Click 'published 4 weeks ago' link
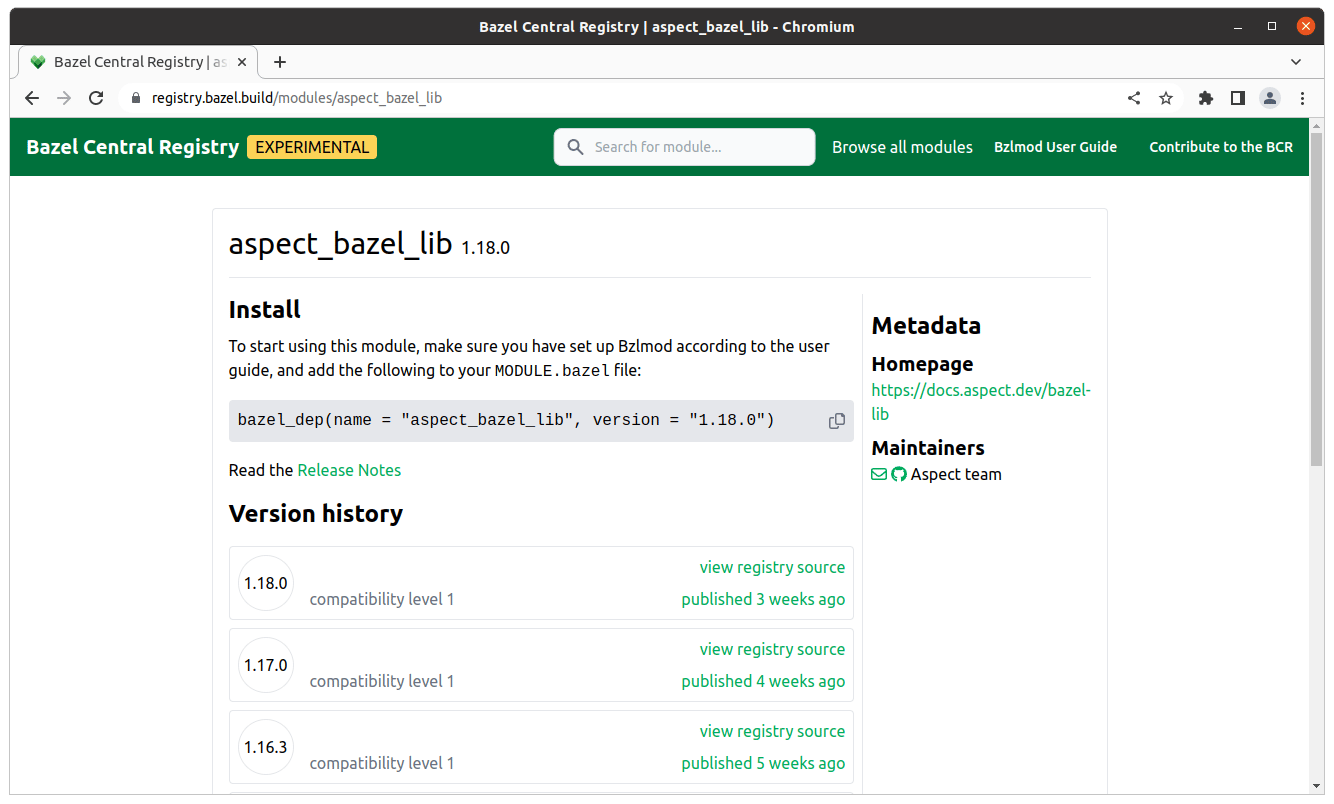Viewport: 1334px width, 804px height. (x=763, y=681)
